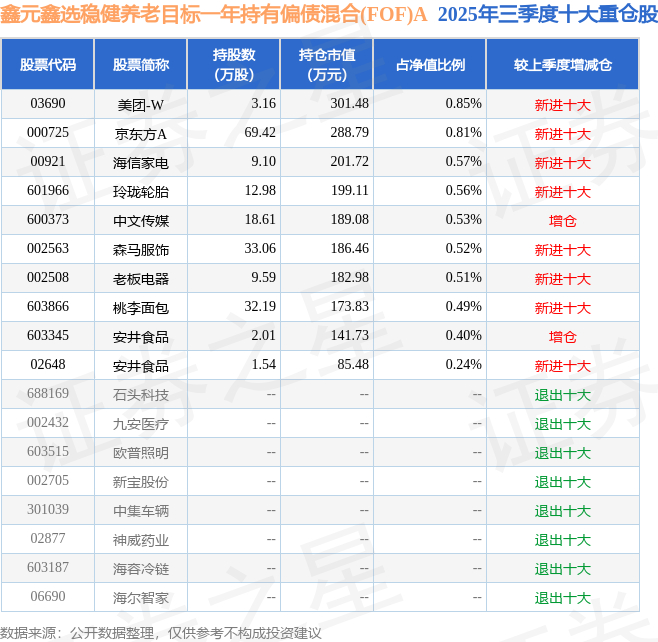Click stock code 600373
The height and width of the screenshot is (642, 658).
(48, 219)
